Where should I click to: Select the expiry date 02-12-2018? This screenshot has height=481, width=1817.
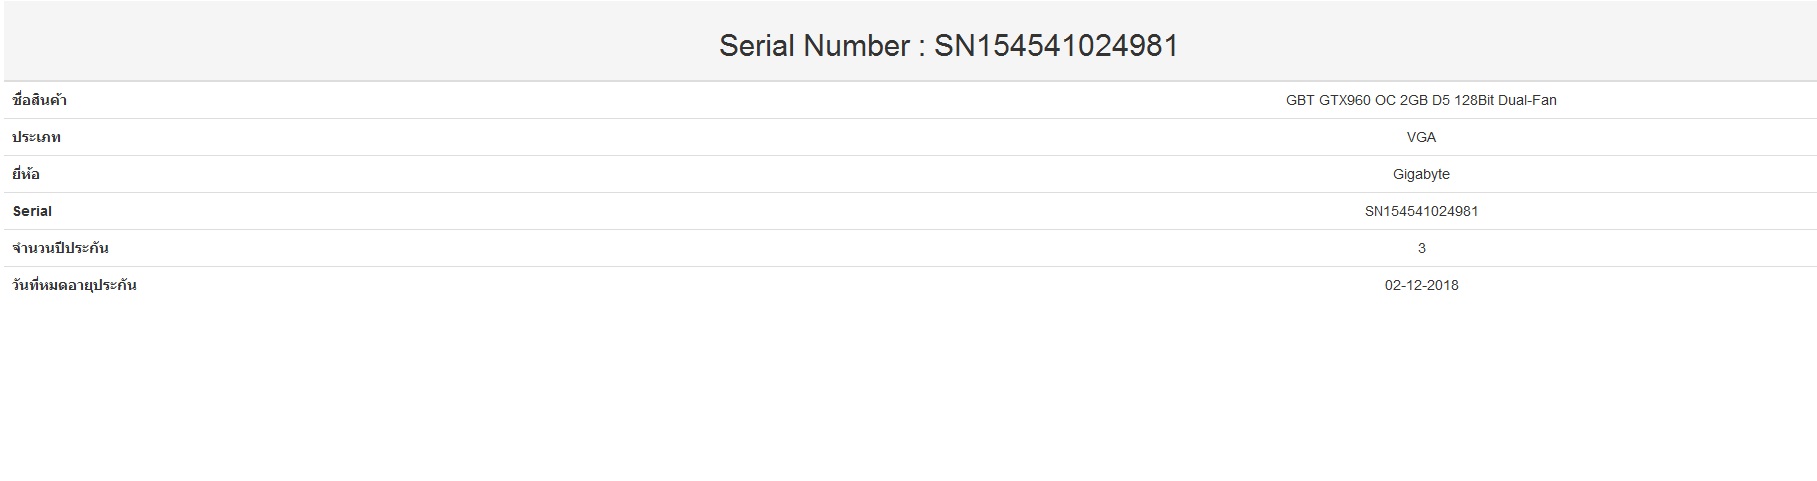1421,285
